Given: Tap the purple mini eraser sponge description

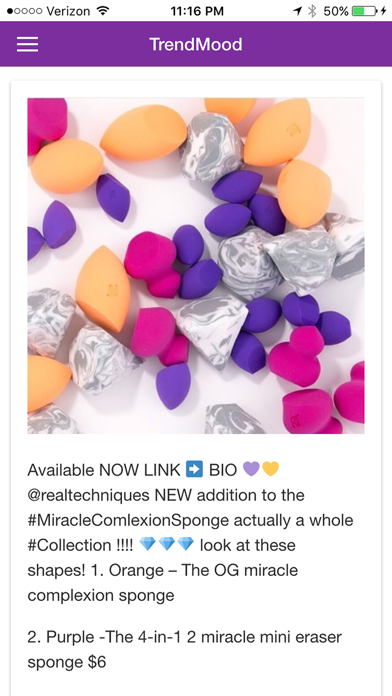Looking at the screenshot, I should [185, 650].
